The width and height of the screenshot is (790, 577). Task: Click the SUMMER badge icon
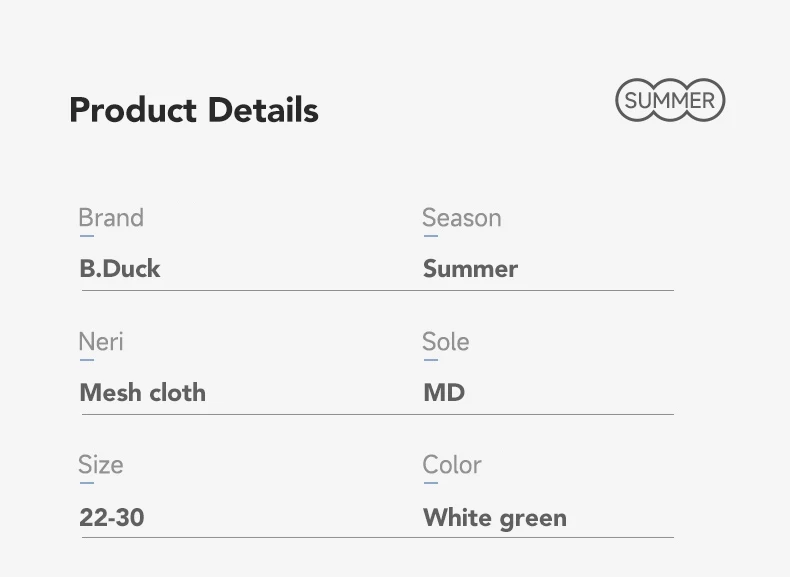coord(670,100)
